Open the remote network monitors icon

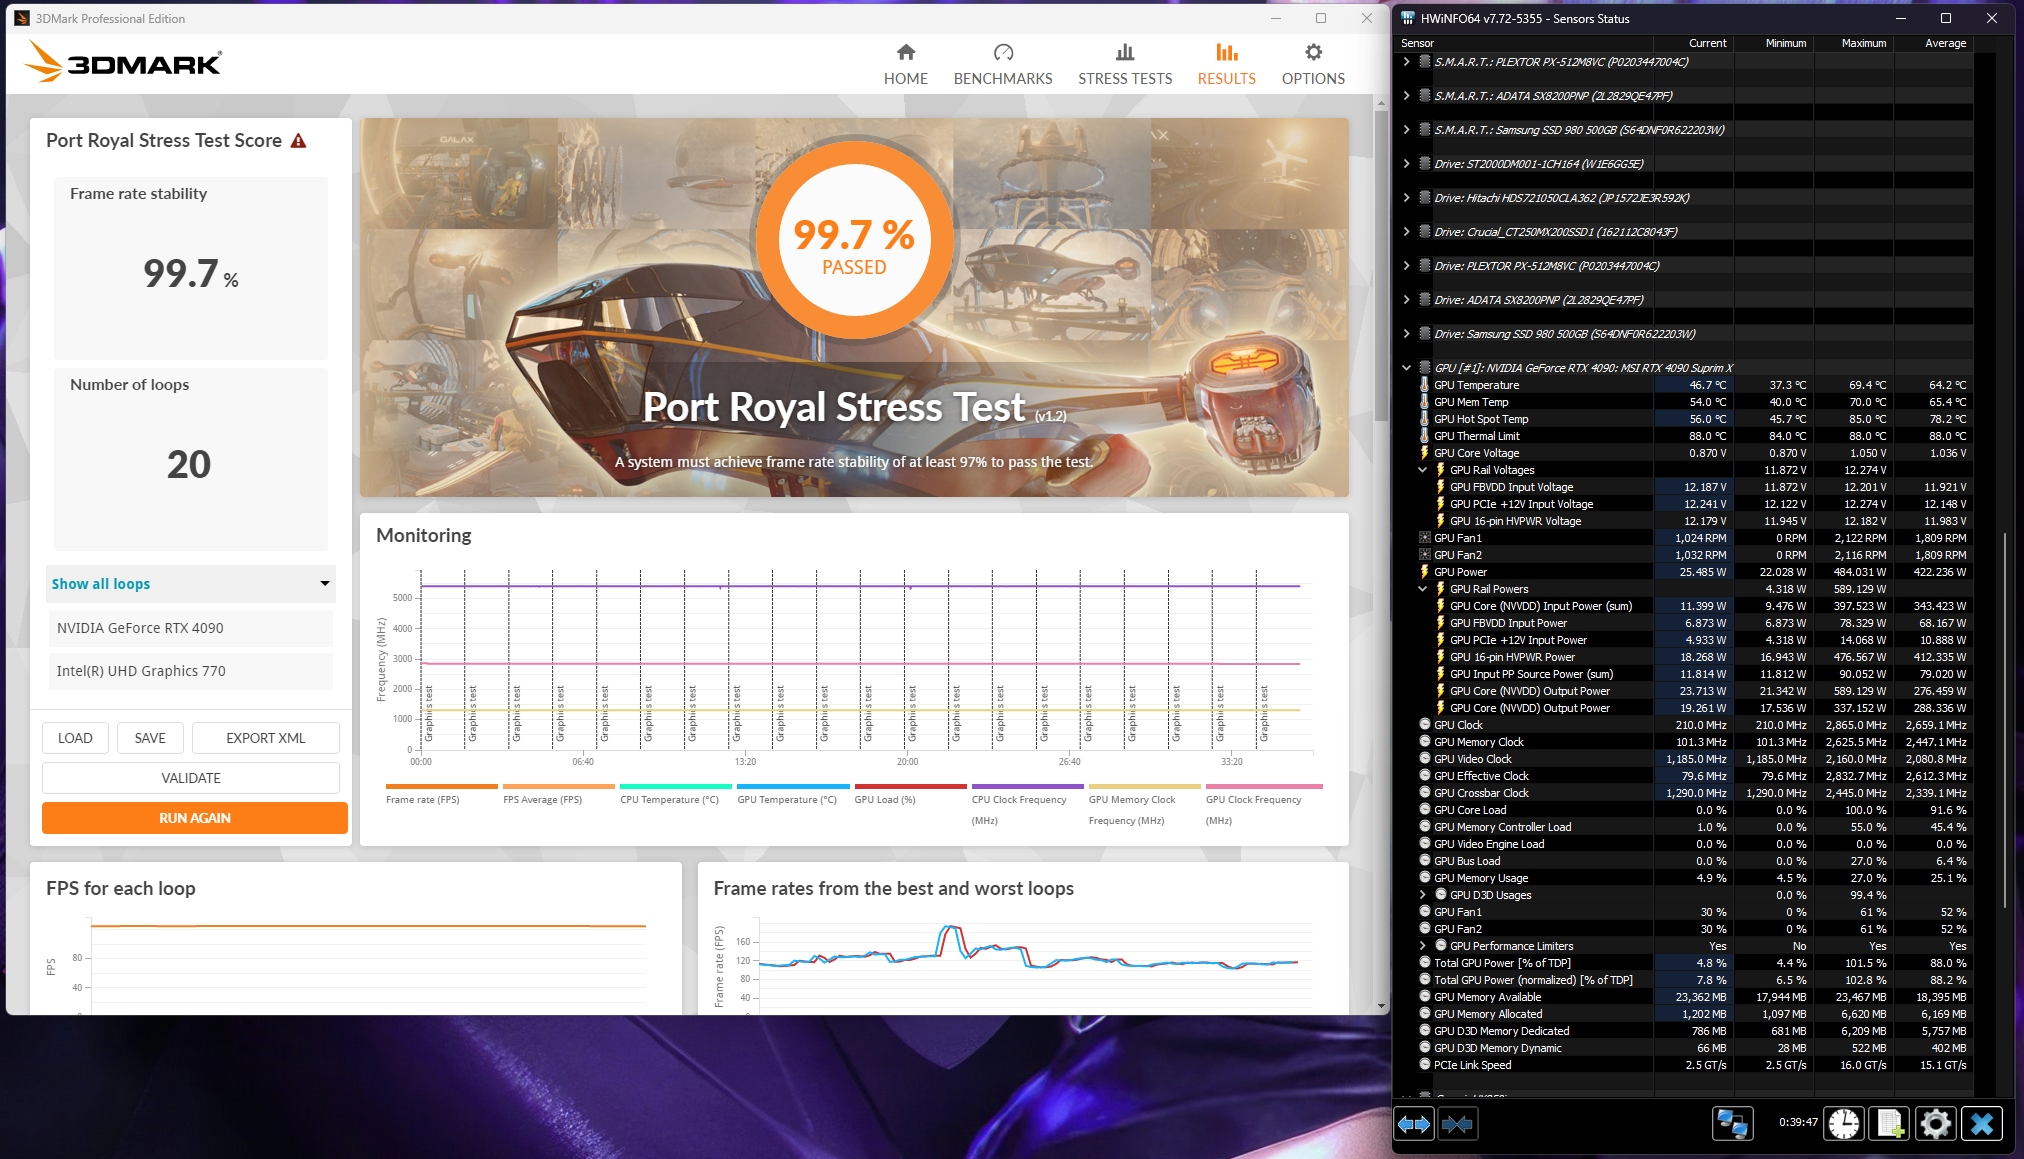tap(1732, 1124)
